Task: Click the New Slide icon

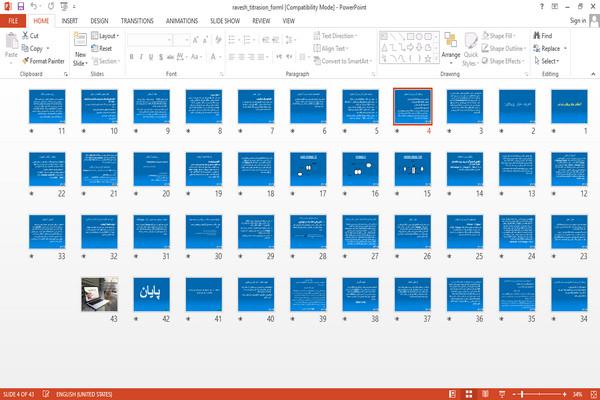Action: [x=80, y=40]
